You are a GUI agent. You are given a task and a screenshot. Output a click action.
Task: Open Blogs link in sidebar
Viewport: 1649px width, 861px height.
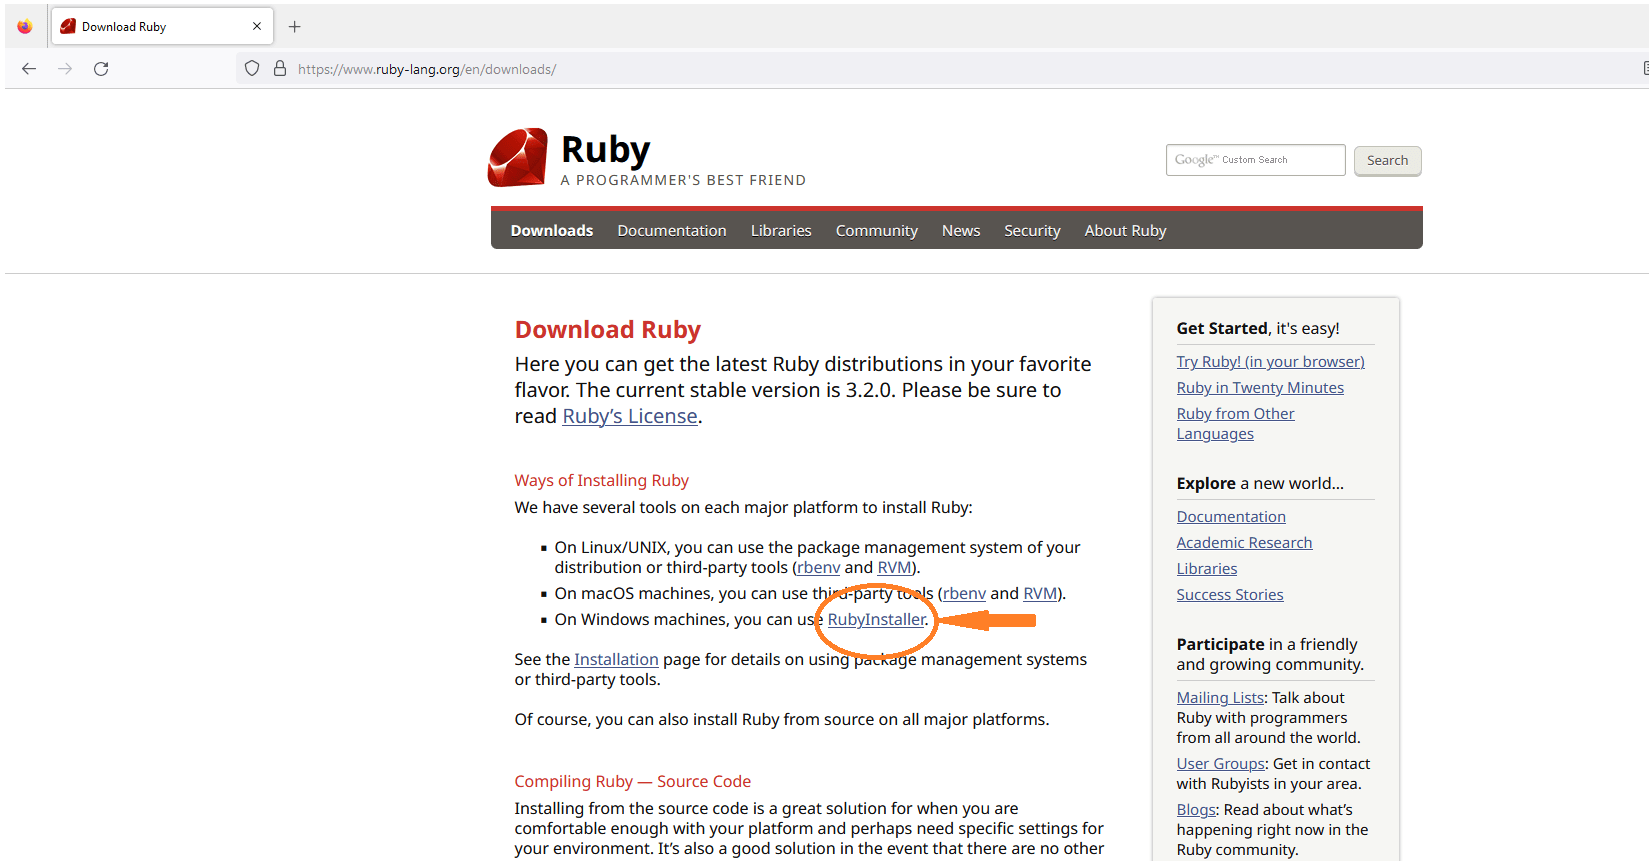click(x=1196, y=810)
